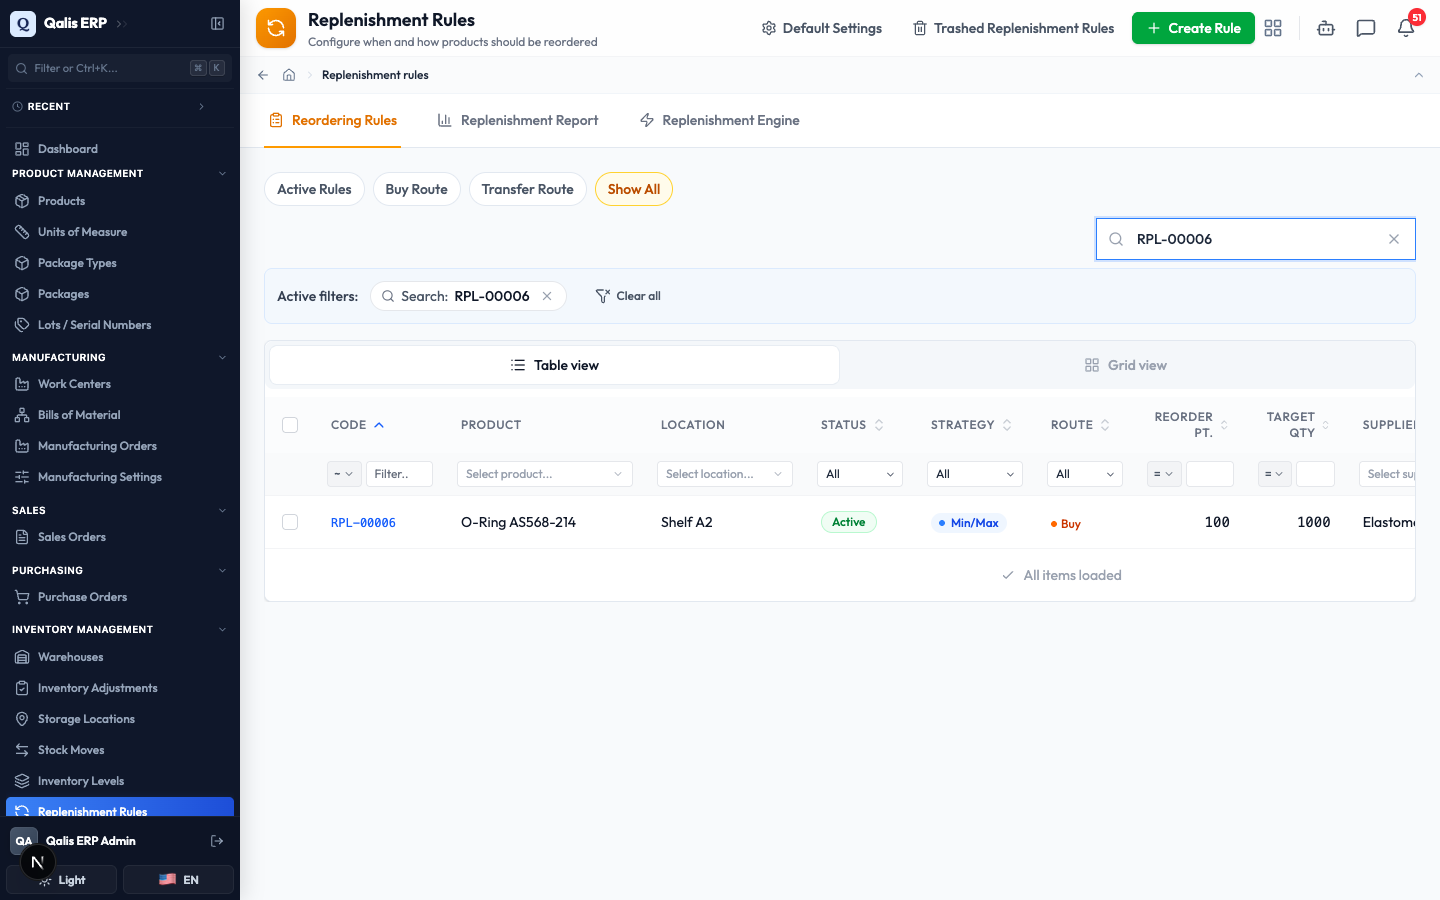Screen dimensions: 1440x900
Task: Toggle the sidebar collapse icon
Action: pos(217,23)
